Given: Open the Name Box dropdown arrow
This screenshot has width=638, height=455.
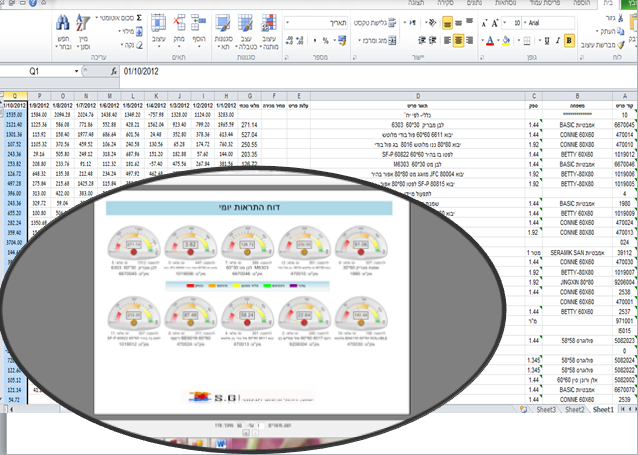Looking at the screenshot, I should point(76,72).
